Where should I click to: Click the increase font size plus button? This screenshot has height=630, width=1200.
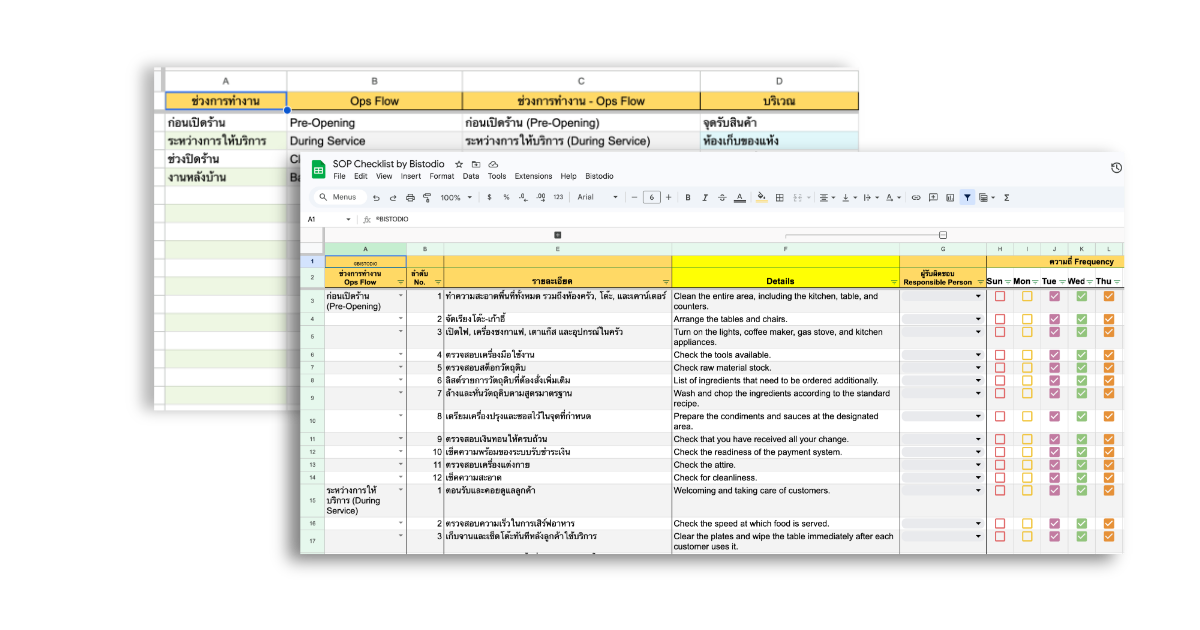coord(670,198)
